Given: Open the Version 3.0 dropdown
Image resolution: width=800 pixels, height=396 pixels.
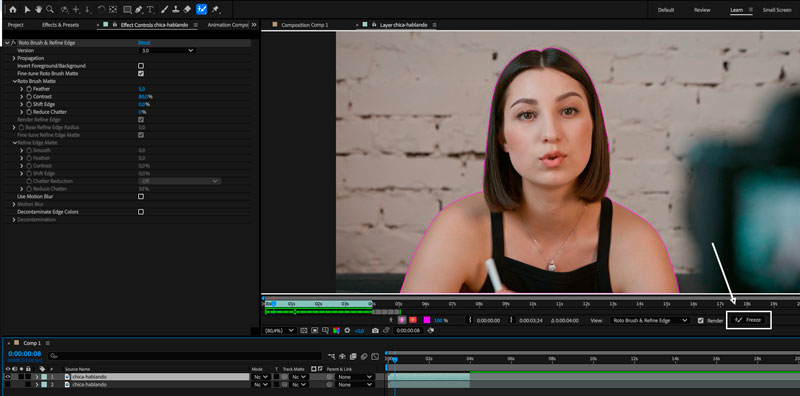Looking at the screenshot, I should pos(167,51).
